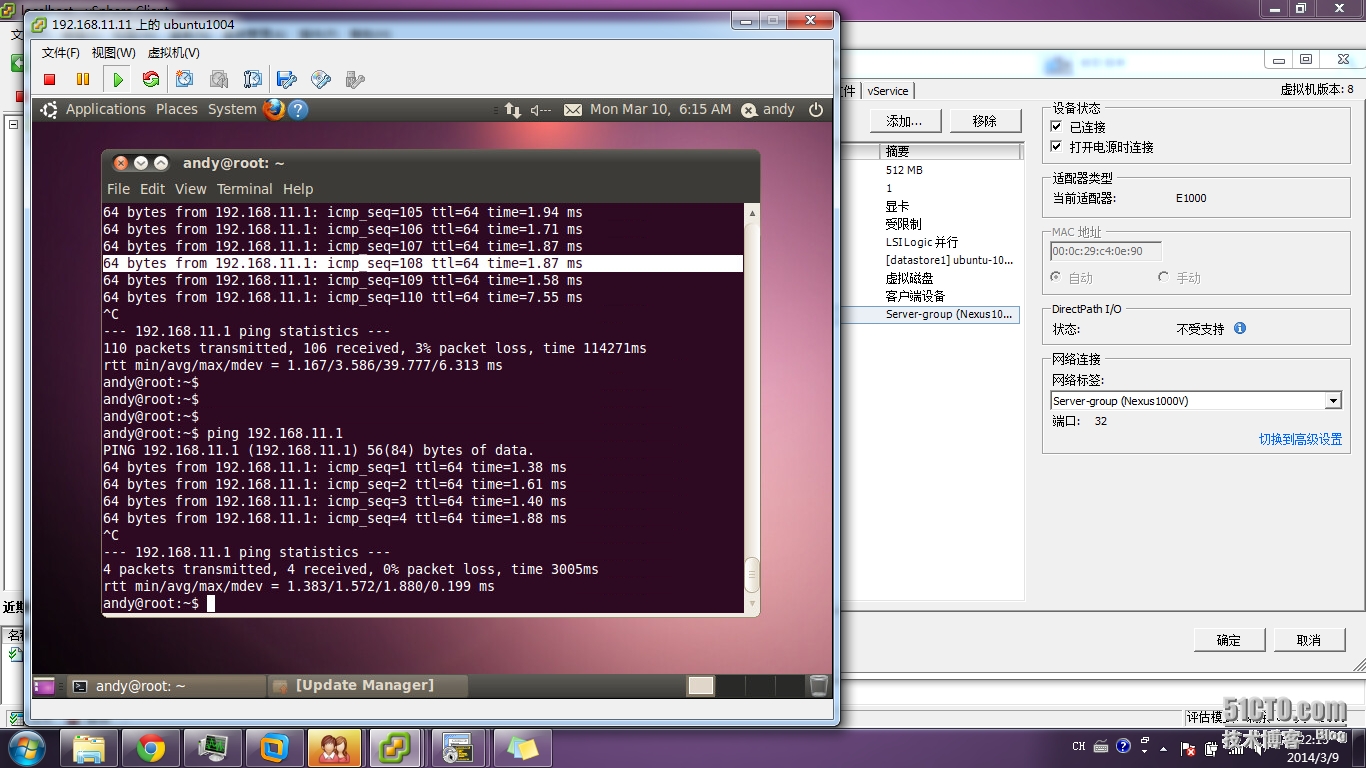Screen dimensions: 1366x768
Task: Open the 虚拟机(V) menu in console window
Action: click(x=173, y=53)
